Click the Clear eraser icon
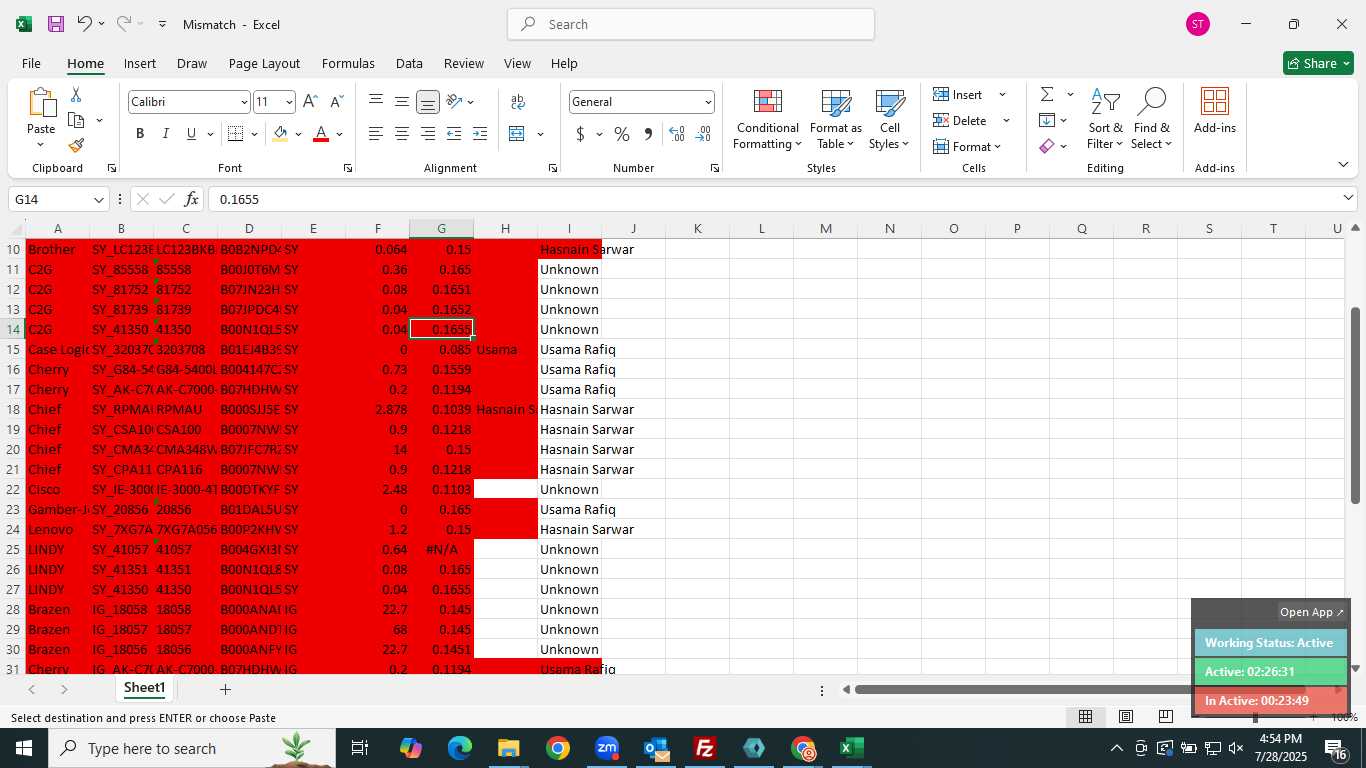1366x768 pixels. [x=1047, y=146]
